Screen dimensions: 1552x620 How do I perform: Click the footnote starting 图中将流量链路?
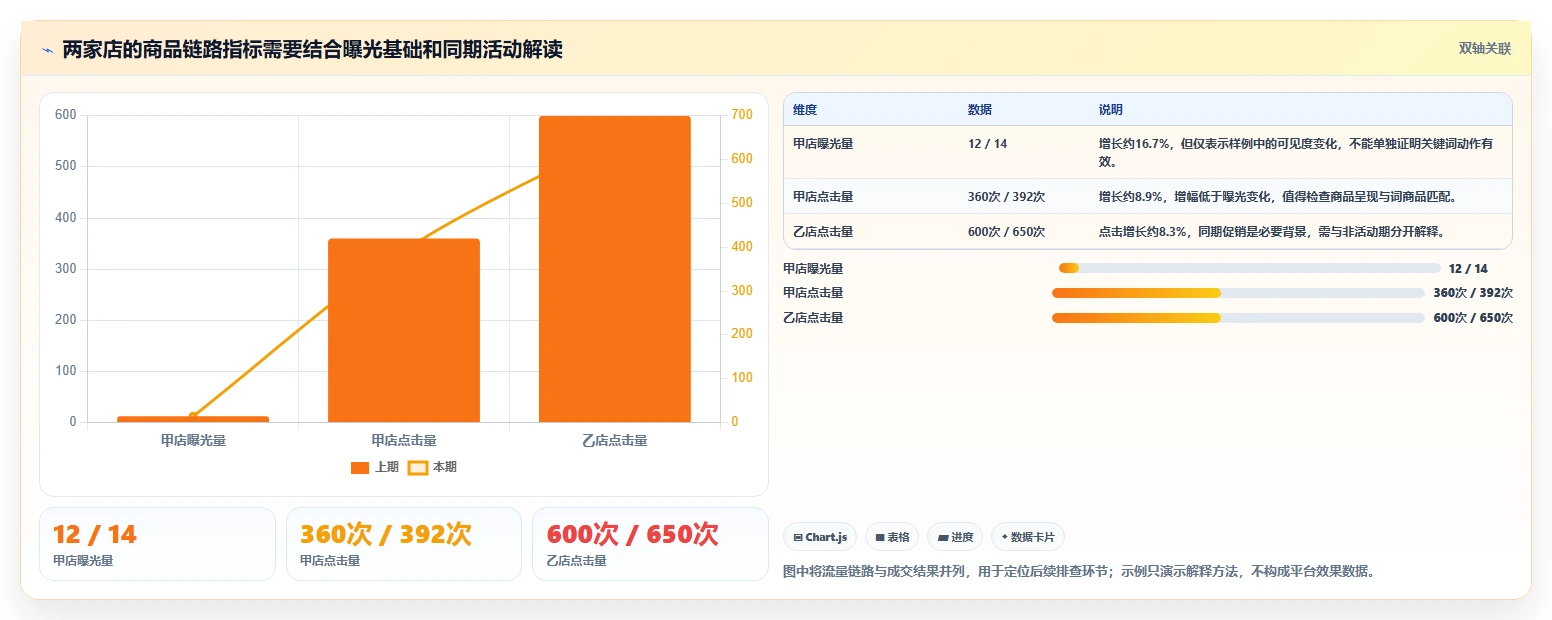(1080, 572)
